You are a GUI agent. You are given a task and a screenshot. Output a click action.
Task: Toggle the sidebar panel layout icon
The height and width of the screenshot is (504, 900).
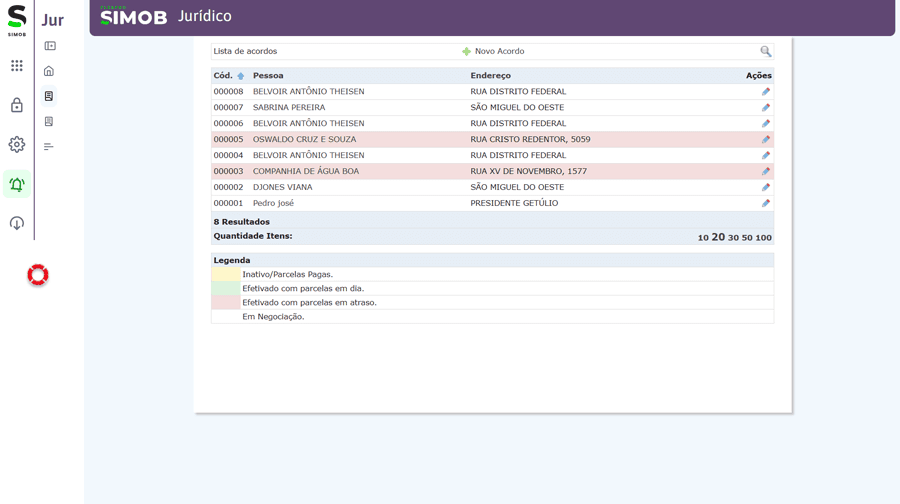click(49, 46)
